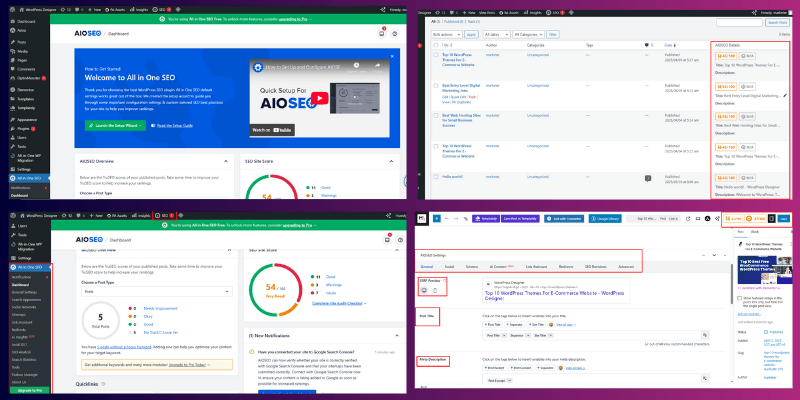
Task: Click the SEO item in overview dashboard admin bar
Action: click(164, 215)
